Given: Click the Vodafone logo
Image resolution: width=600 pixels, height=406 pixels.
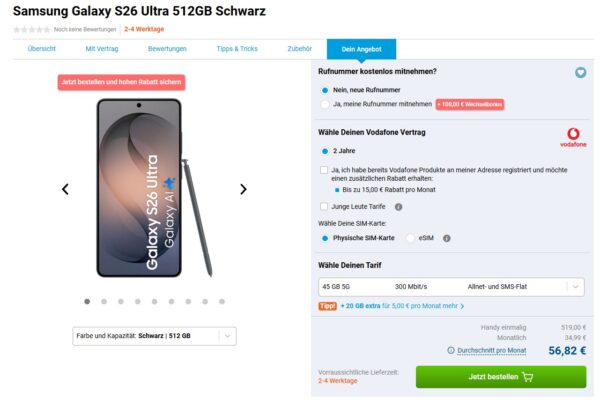Looking at the screenshot, I should coord(573,137).
